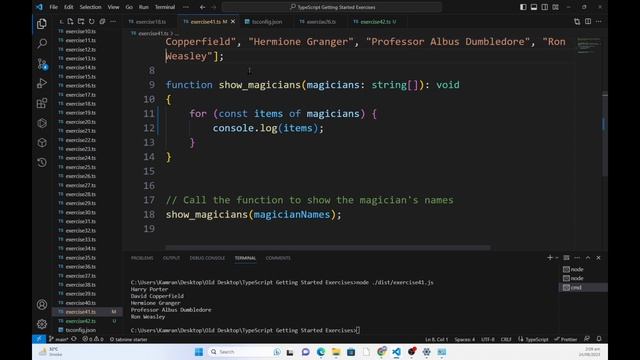The image size is (640, 360).
Task: Open Explorer more actions ellipsis
Action: 113,22
